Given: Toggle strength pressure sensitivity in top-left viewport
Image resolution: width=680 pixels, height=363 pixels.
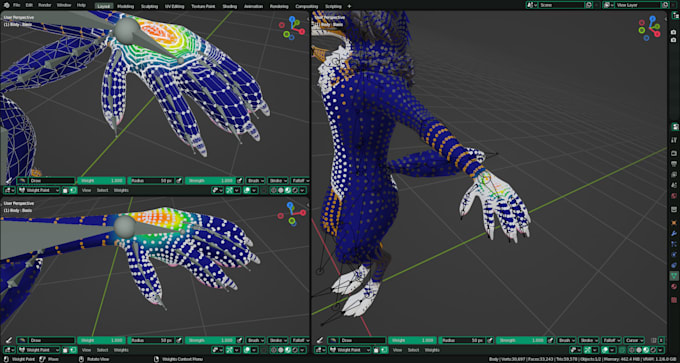Looking at the screenshot, I should 239,180.
